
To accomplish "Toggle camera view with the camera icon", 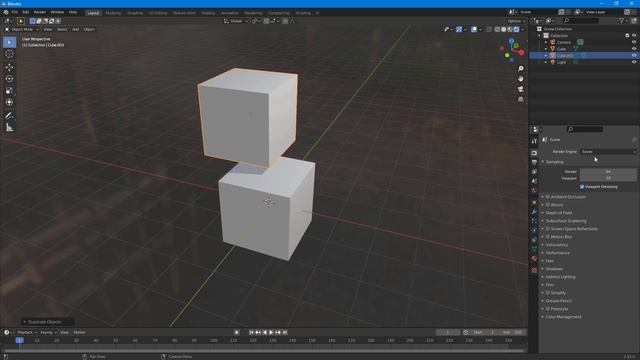I will point(520,89).
